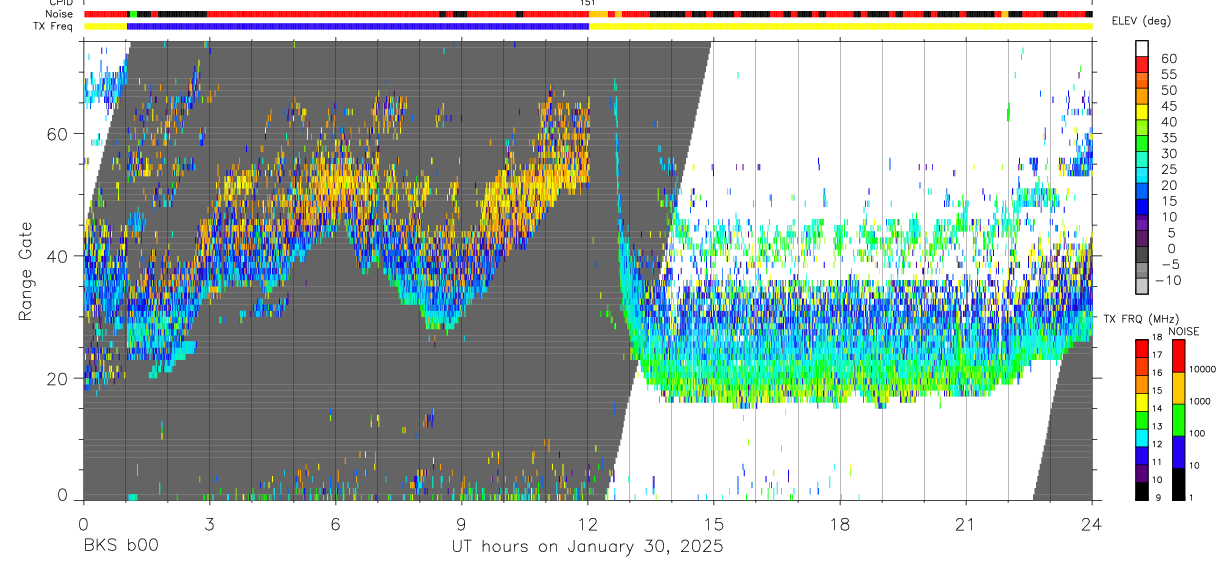Viewport: 1228px width, 567px height.
Task: Click the blue segment of the TX Freq strip
Action: 358,26
